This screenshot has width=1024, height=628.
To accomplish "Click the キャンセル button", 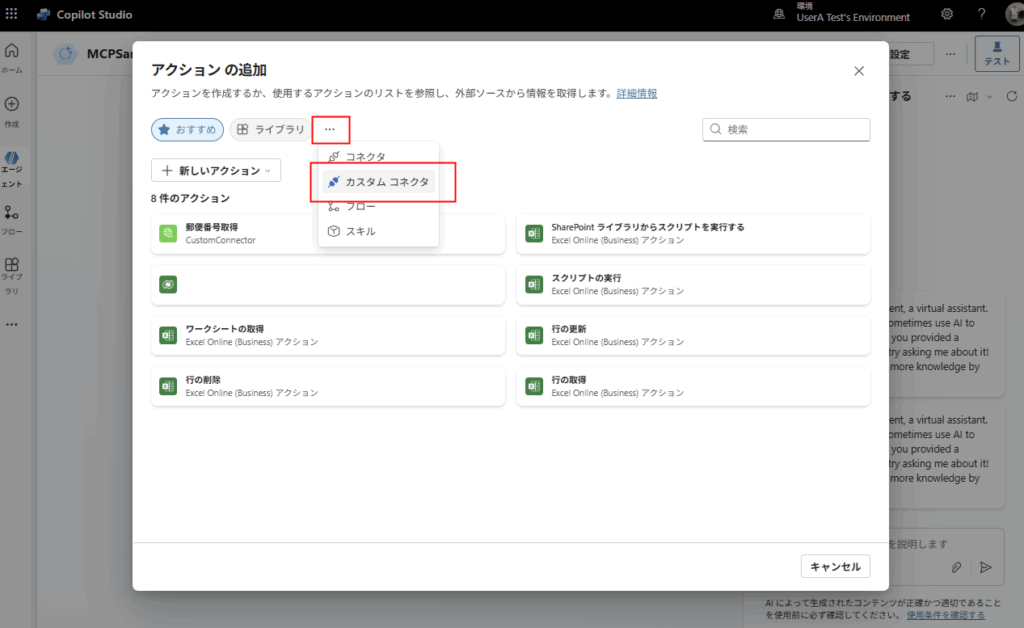I will (835, 567).
